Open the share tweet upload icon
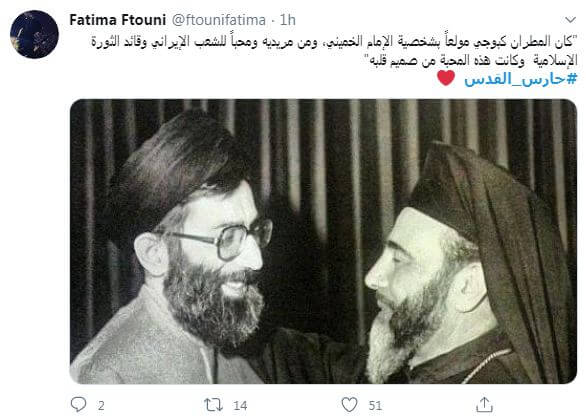Image resolution: width=586 pixels, height=418 pixels. [x=484, y=404]
